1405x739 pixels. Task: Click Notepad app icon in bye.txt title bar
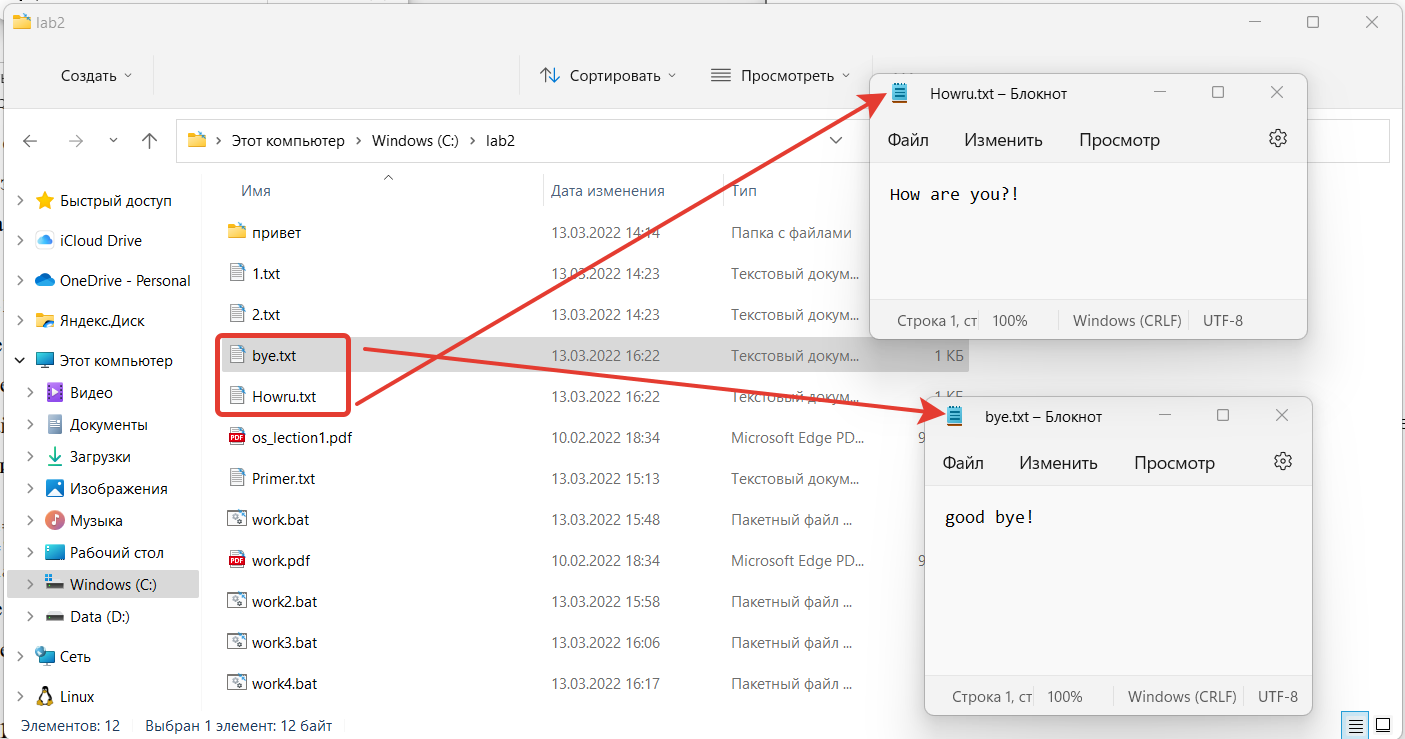click(x=955, y=416)
